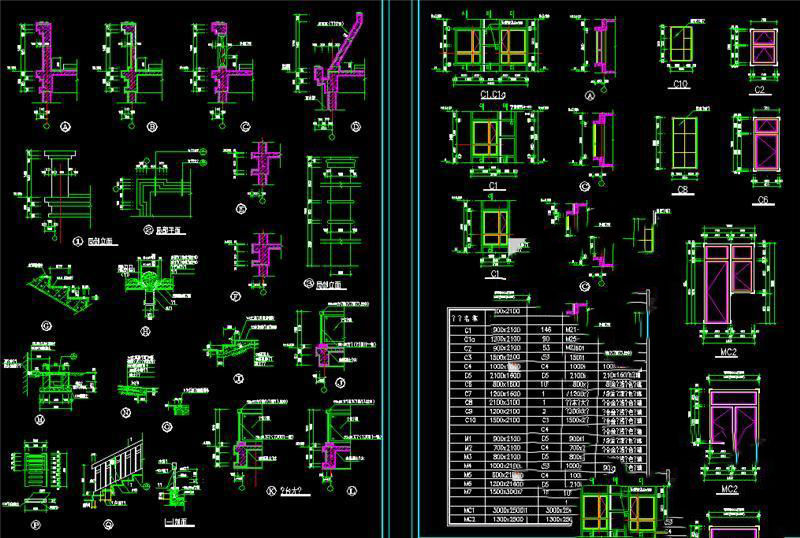Select the paired C1,C1a window elevation
800x538 pixels.
pyautogui.click(x=490, y=48)
